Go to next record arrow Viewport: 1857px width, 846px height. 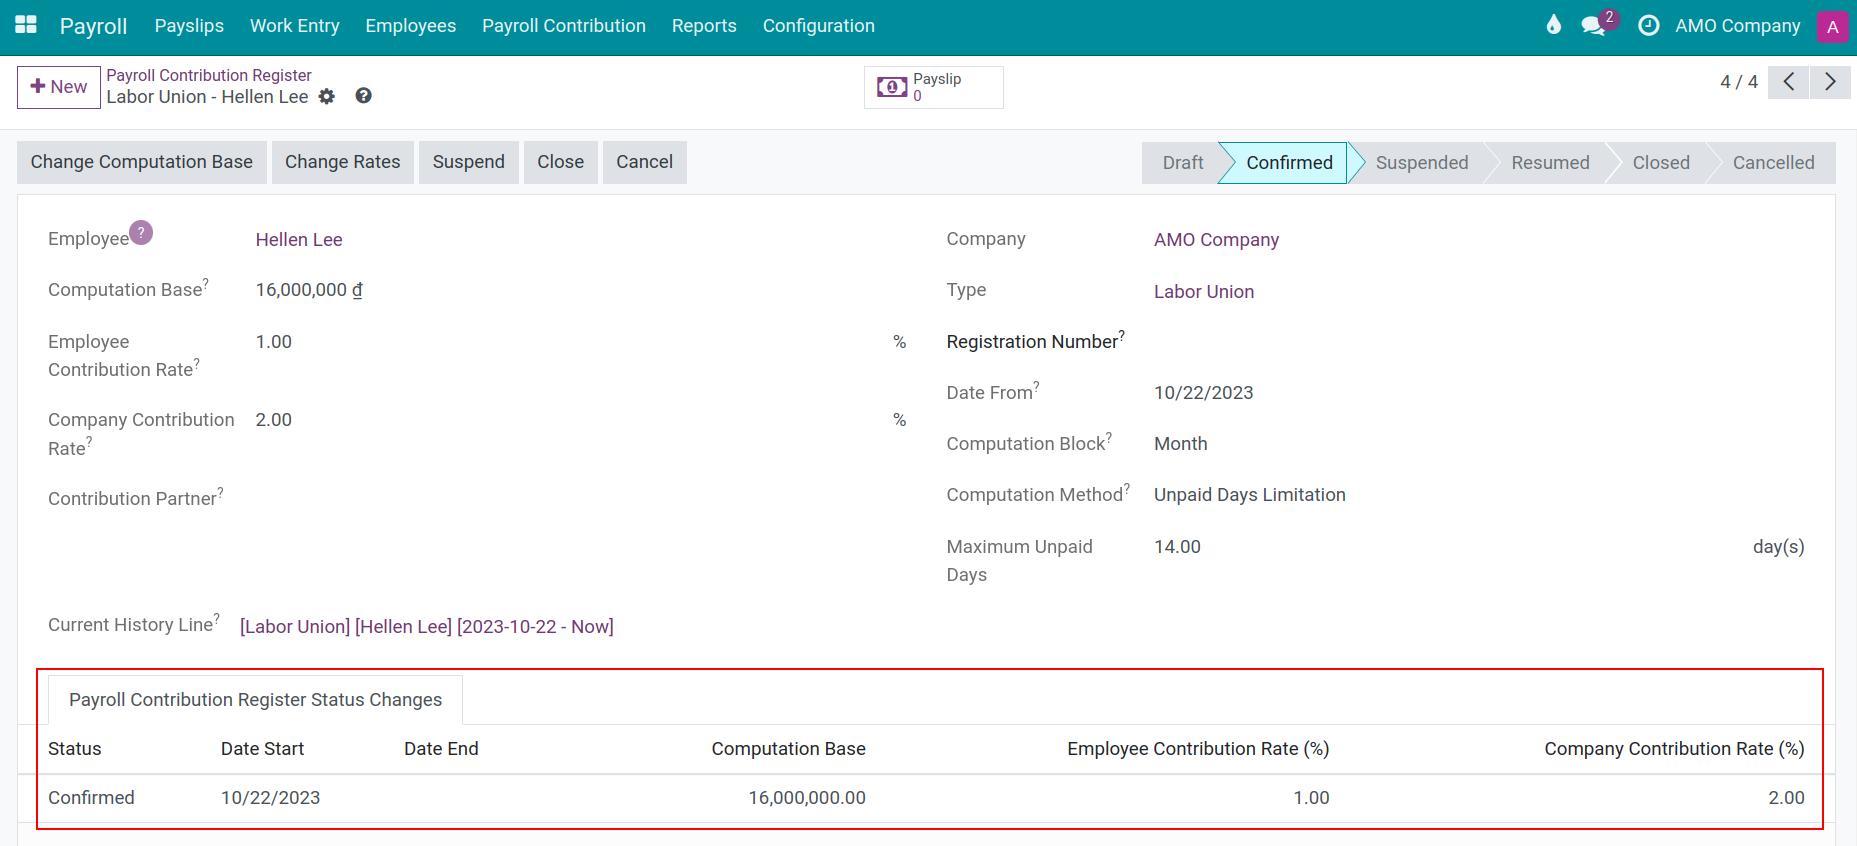pyautogui.click(x=1830, y=82)
